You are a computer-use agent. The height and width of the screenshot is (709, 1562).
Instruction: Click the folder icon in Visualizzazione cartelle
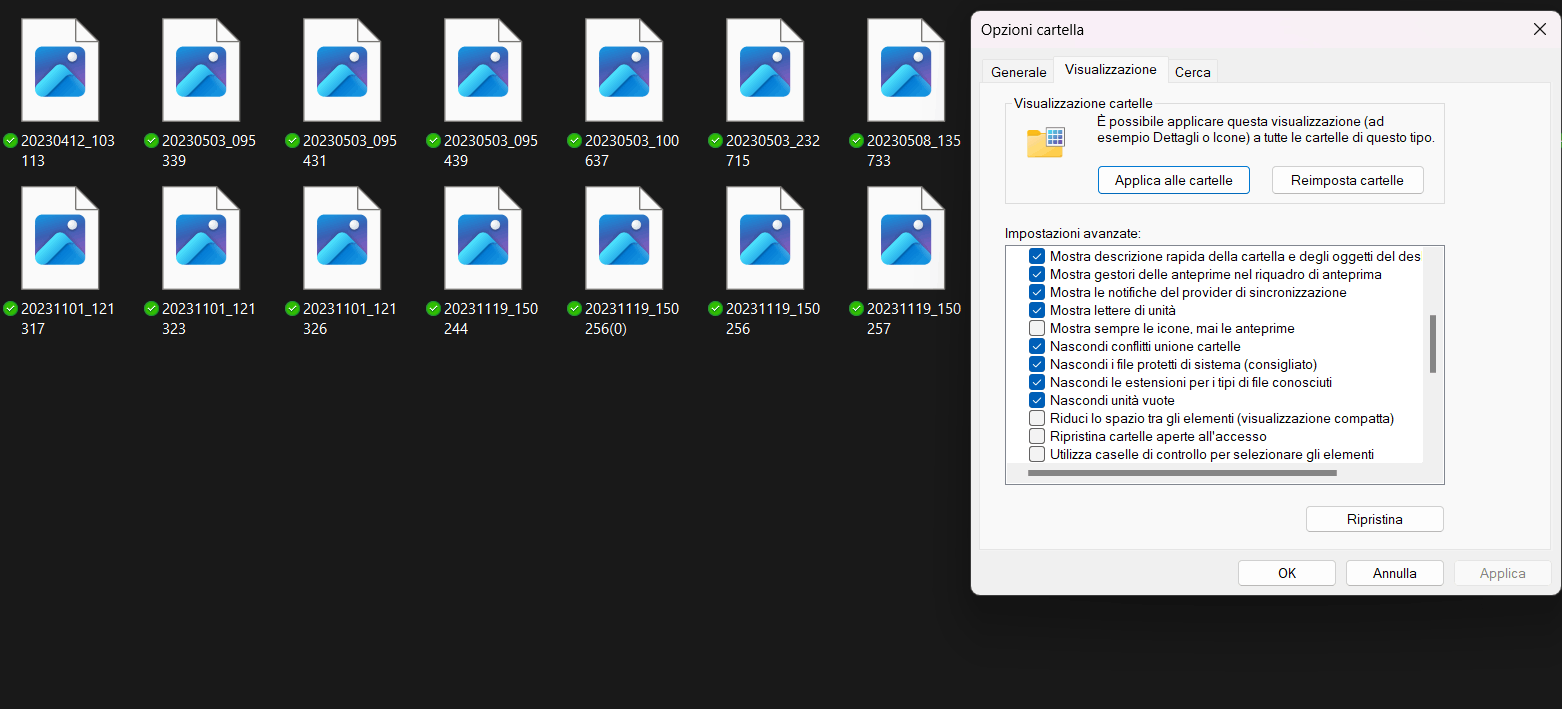coord(1045,142)
